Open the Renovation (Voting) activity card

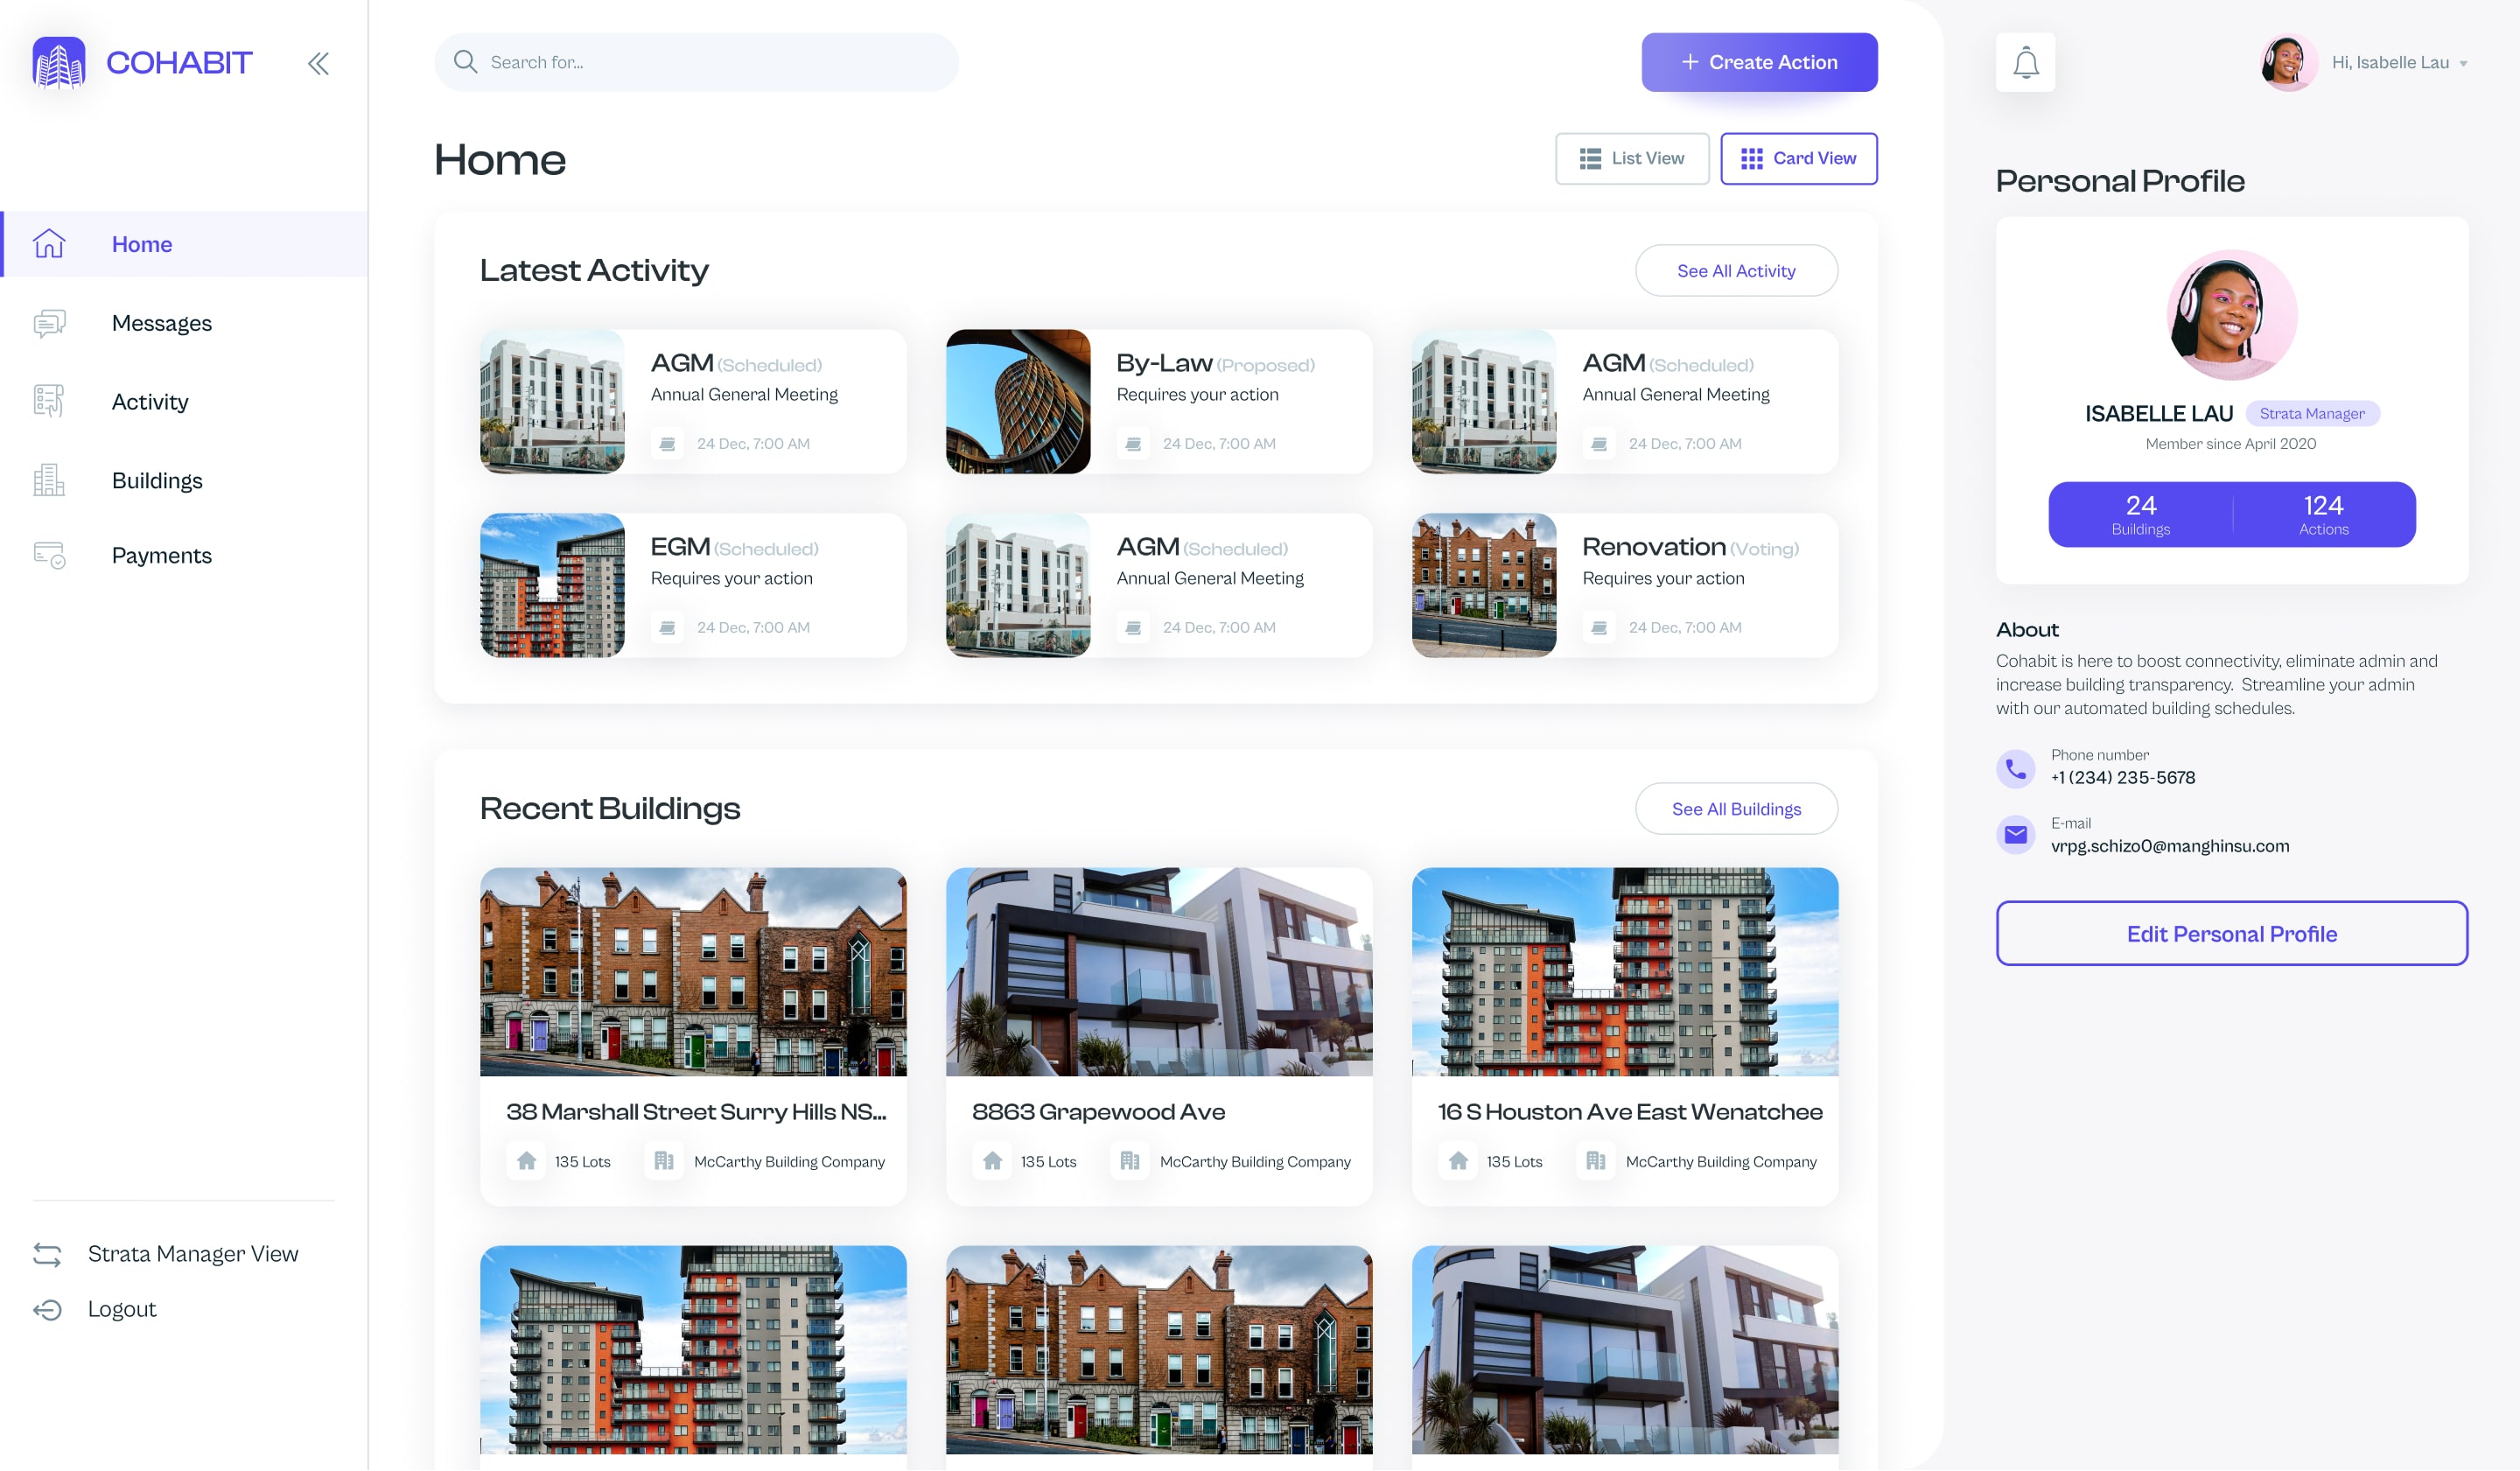coord(1625,585)
